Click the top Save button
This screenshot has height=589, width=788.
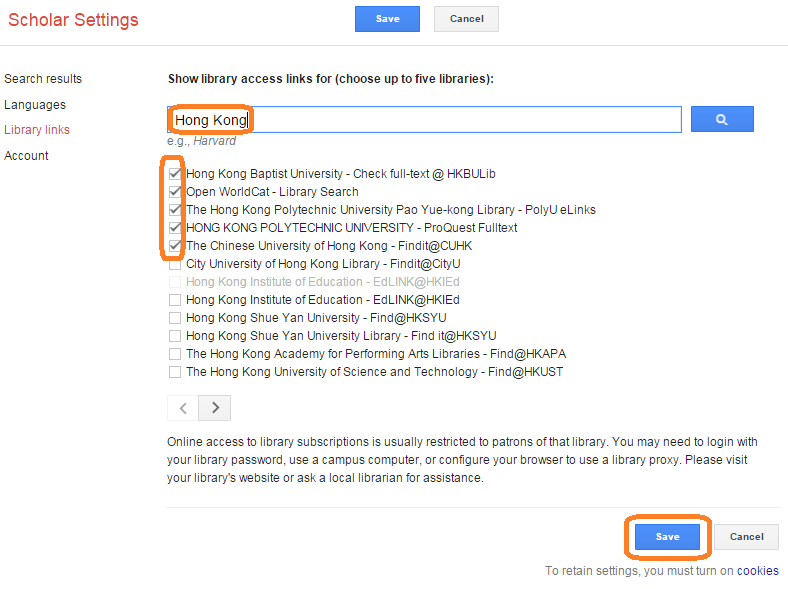(387, 19)
